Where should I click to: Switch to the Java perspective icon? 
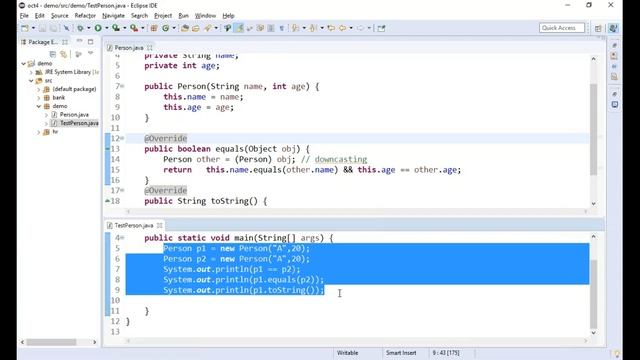[x=613, y=28]
